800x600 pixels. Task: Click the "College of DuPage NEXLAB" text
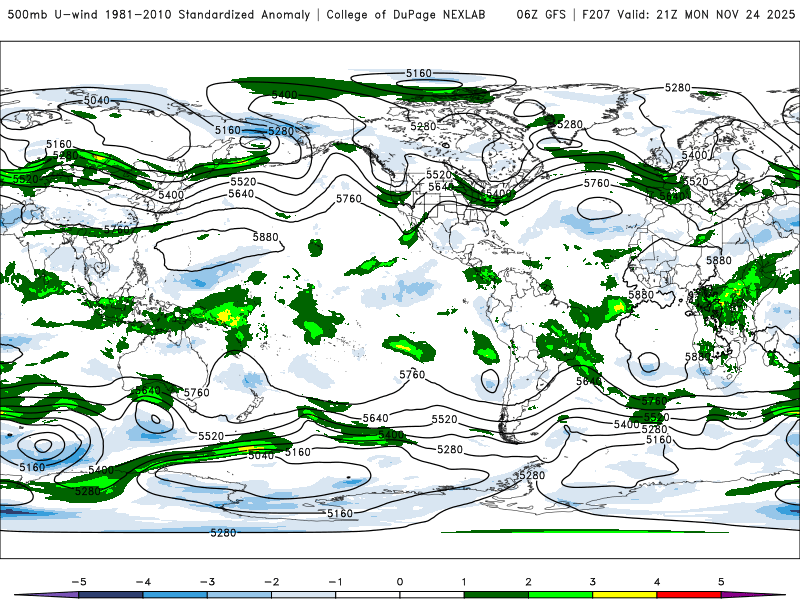coord(406,14)
